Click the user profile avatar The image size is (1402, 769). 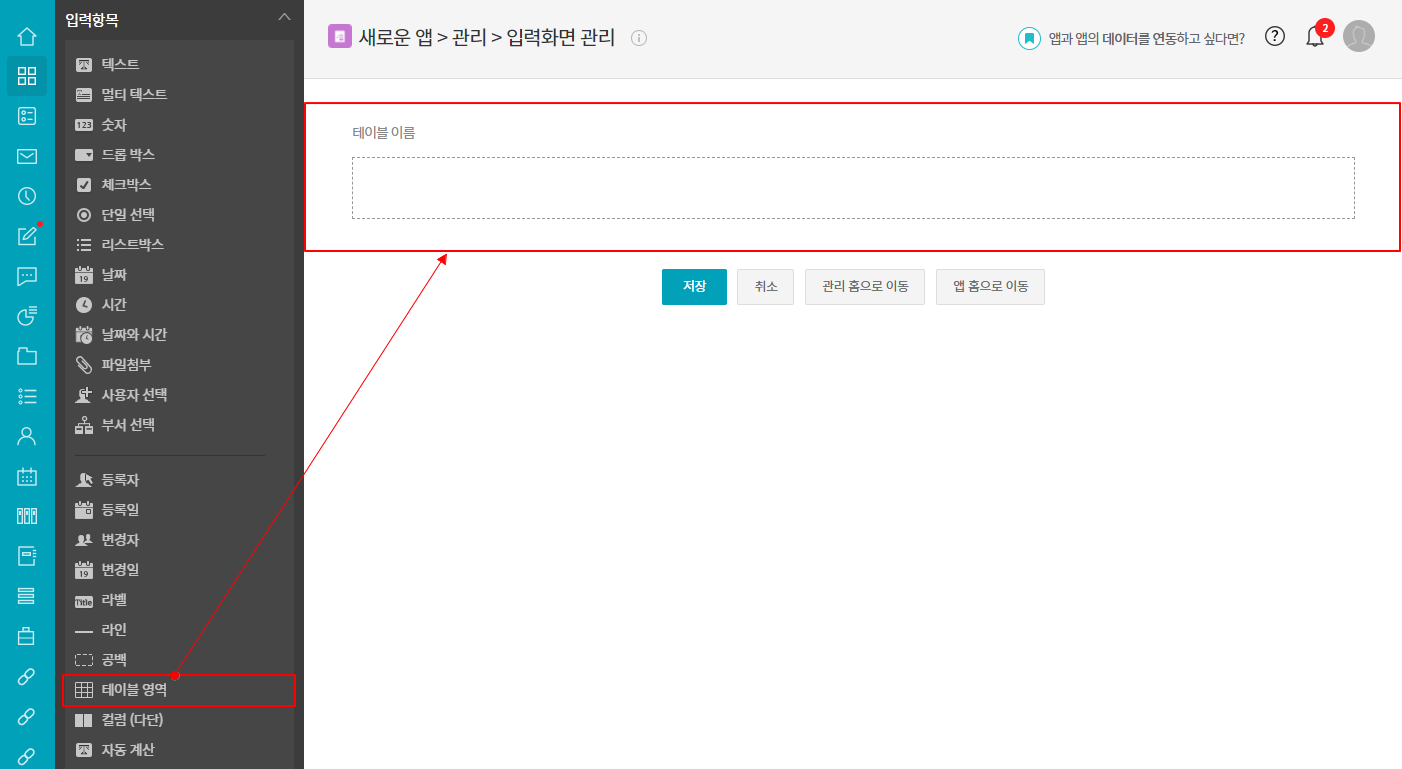1358,37
